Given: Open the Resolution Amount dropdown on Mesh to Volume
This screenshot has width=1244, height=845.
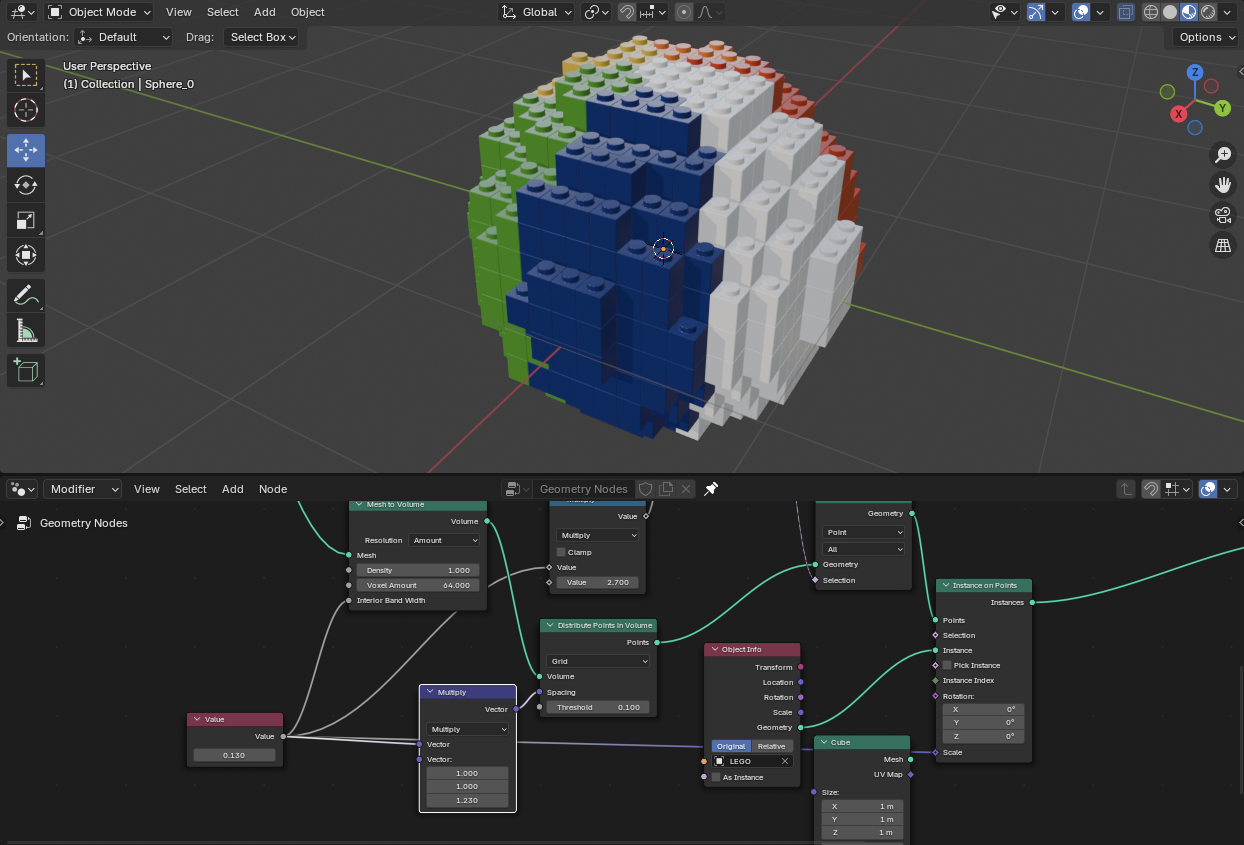Looking at the screenshot, I should 444,540.
